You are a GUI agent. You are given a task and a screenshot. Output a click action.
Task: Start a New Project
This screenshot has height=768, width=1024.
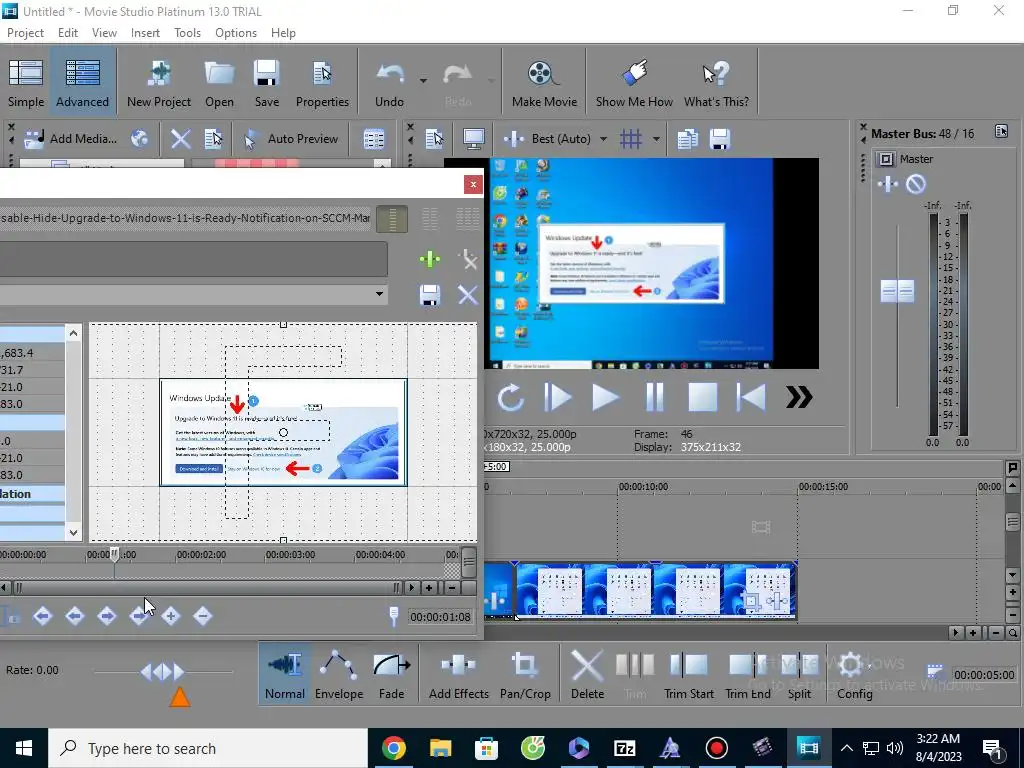(159, 82)
